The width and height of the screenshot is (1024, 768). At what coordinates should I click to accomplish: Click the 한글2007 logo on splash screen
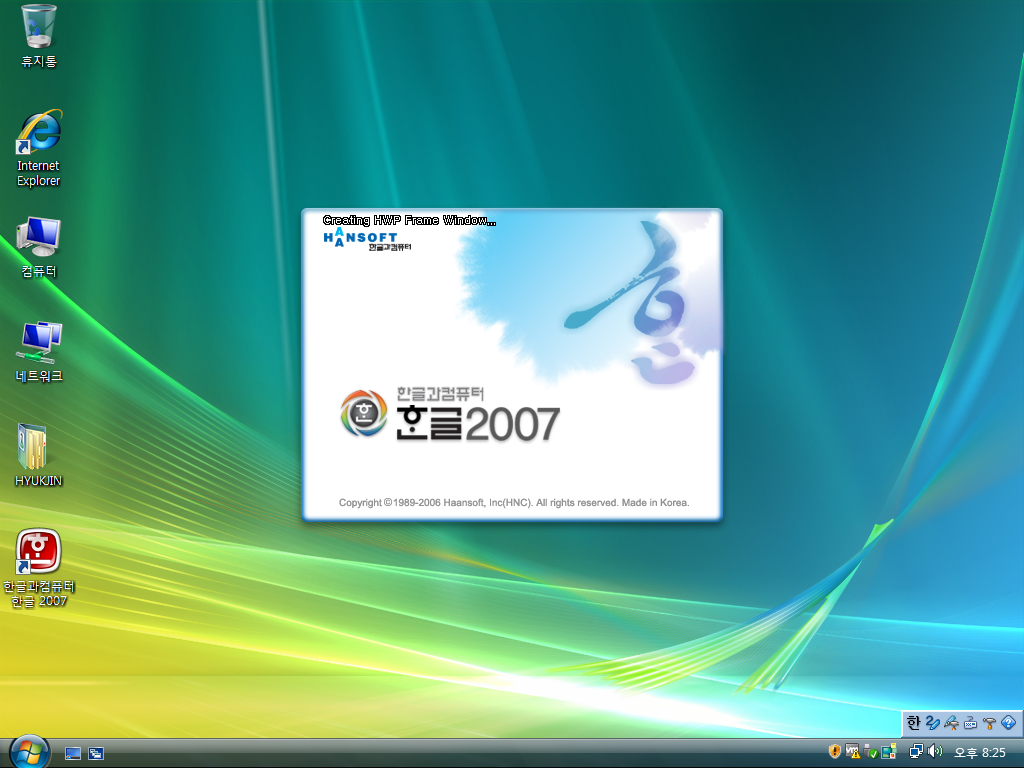coord(450,415)
